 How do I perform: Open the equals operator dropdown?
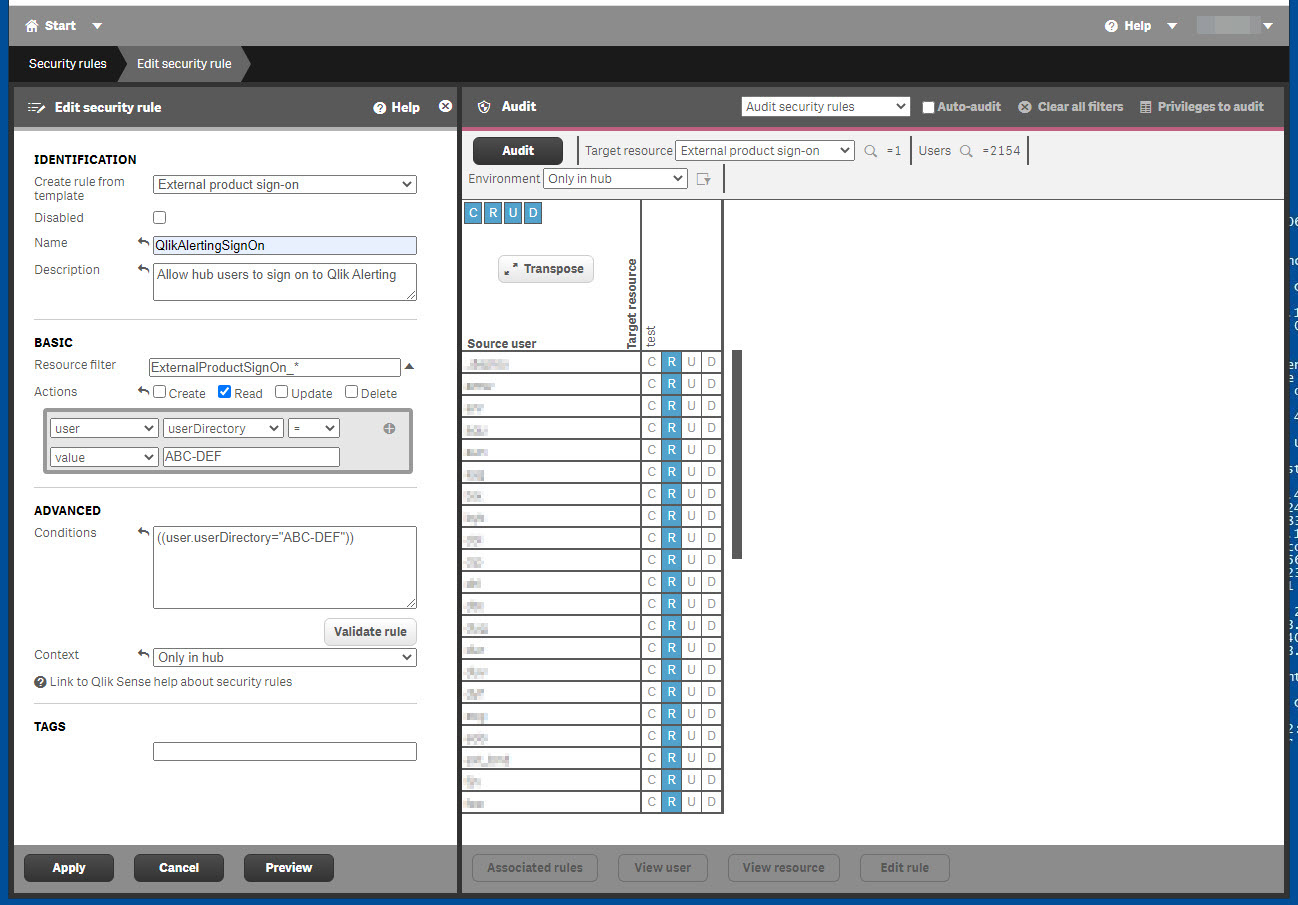pyautogui.click(x=314, y=428)
